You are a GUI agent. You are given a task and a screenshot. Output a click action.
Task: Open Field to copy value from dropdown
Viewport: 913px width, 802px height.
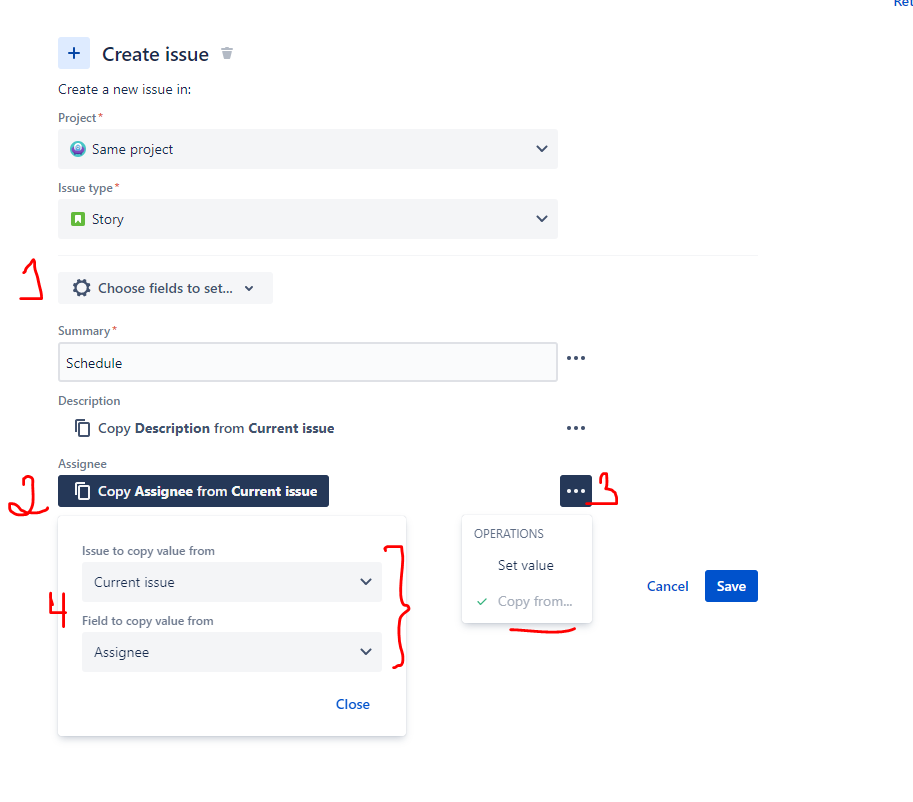pyautogui.click(x=232, y=652)
